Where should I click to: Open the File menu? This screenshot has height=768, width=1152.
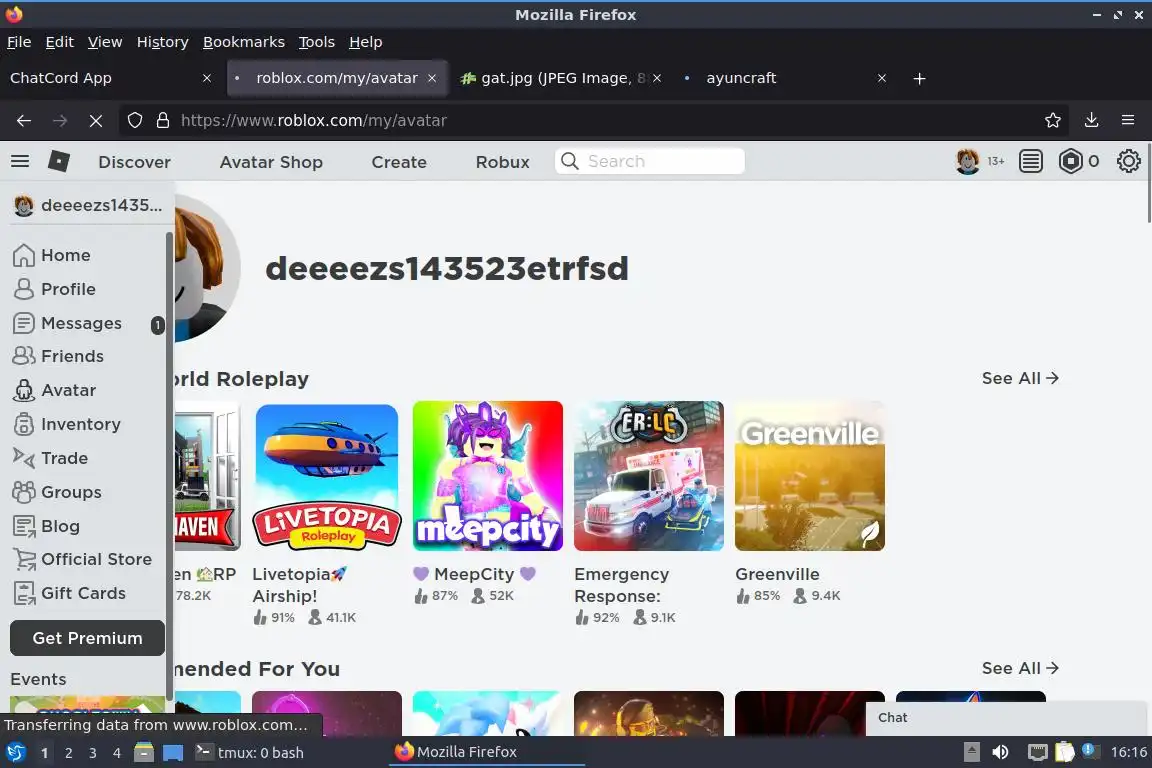19,42
